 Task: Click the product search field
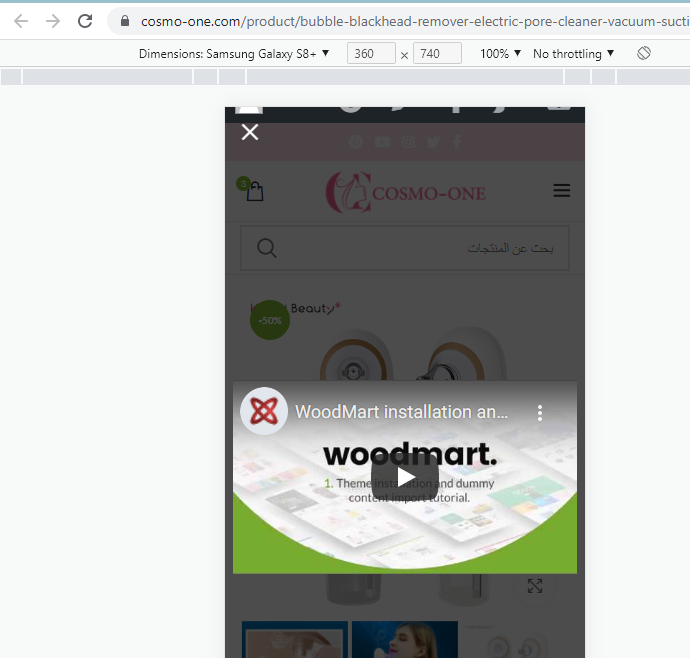[x=405, y=248]
